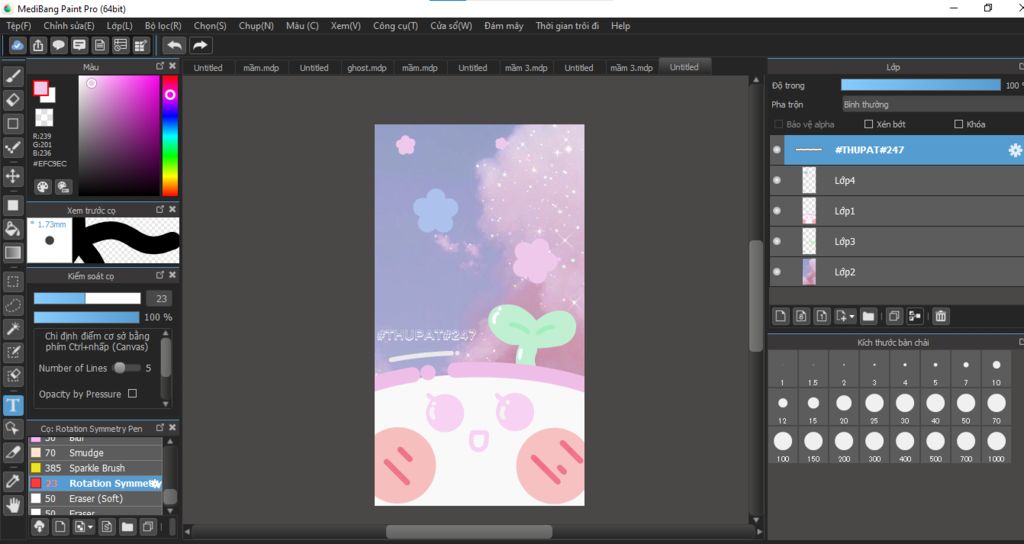Open the add brush dropdown in brush panel
Screen dimensions: 1024x544
pos(91,526)
